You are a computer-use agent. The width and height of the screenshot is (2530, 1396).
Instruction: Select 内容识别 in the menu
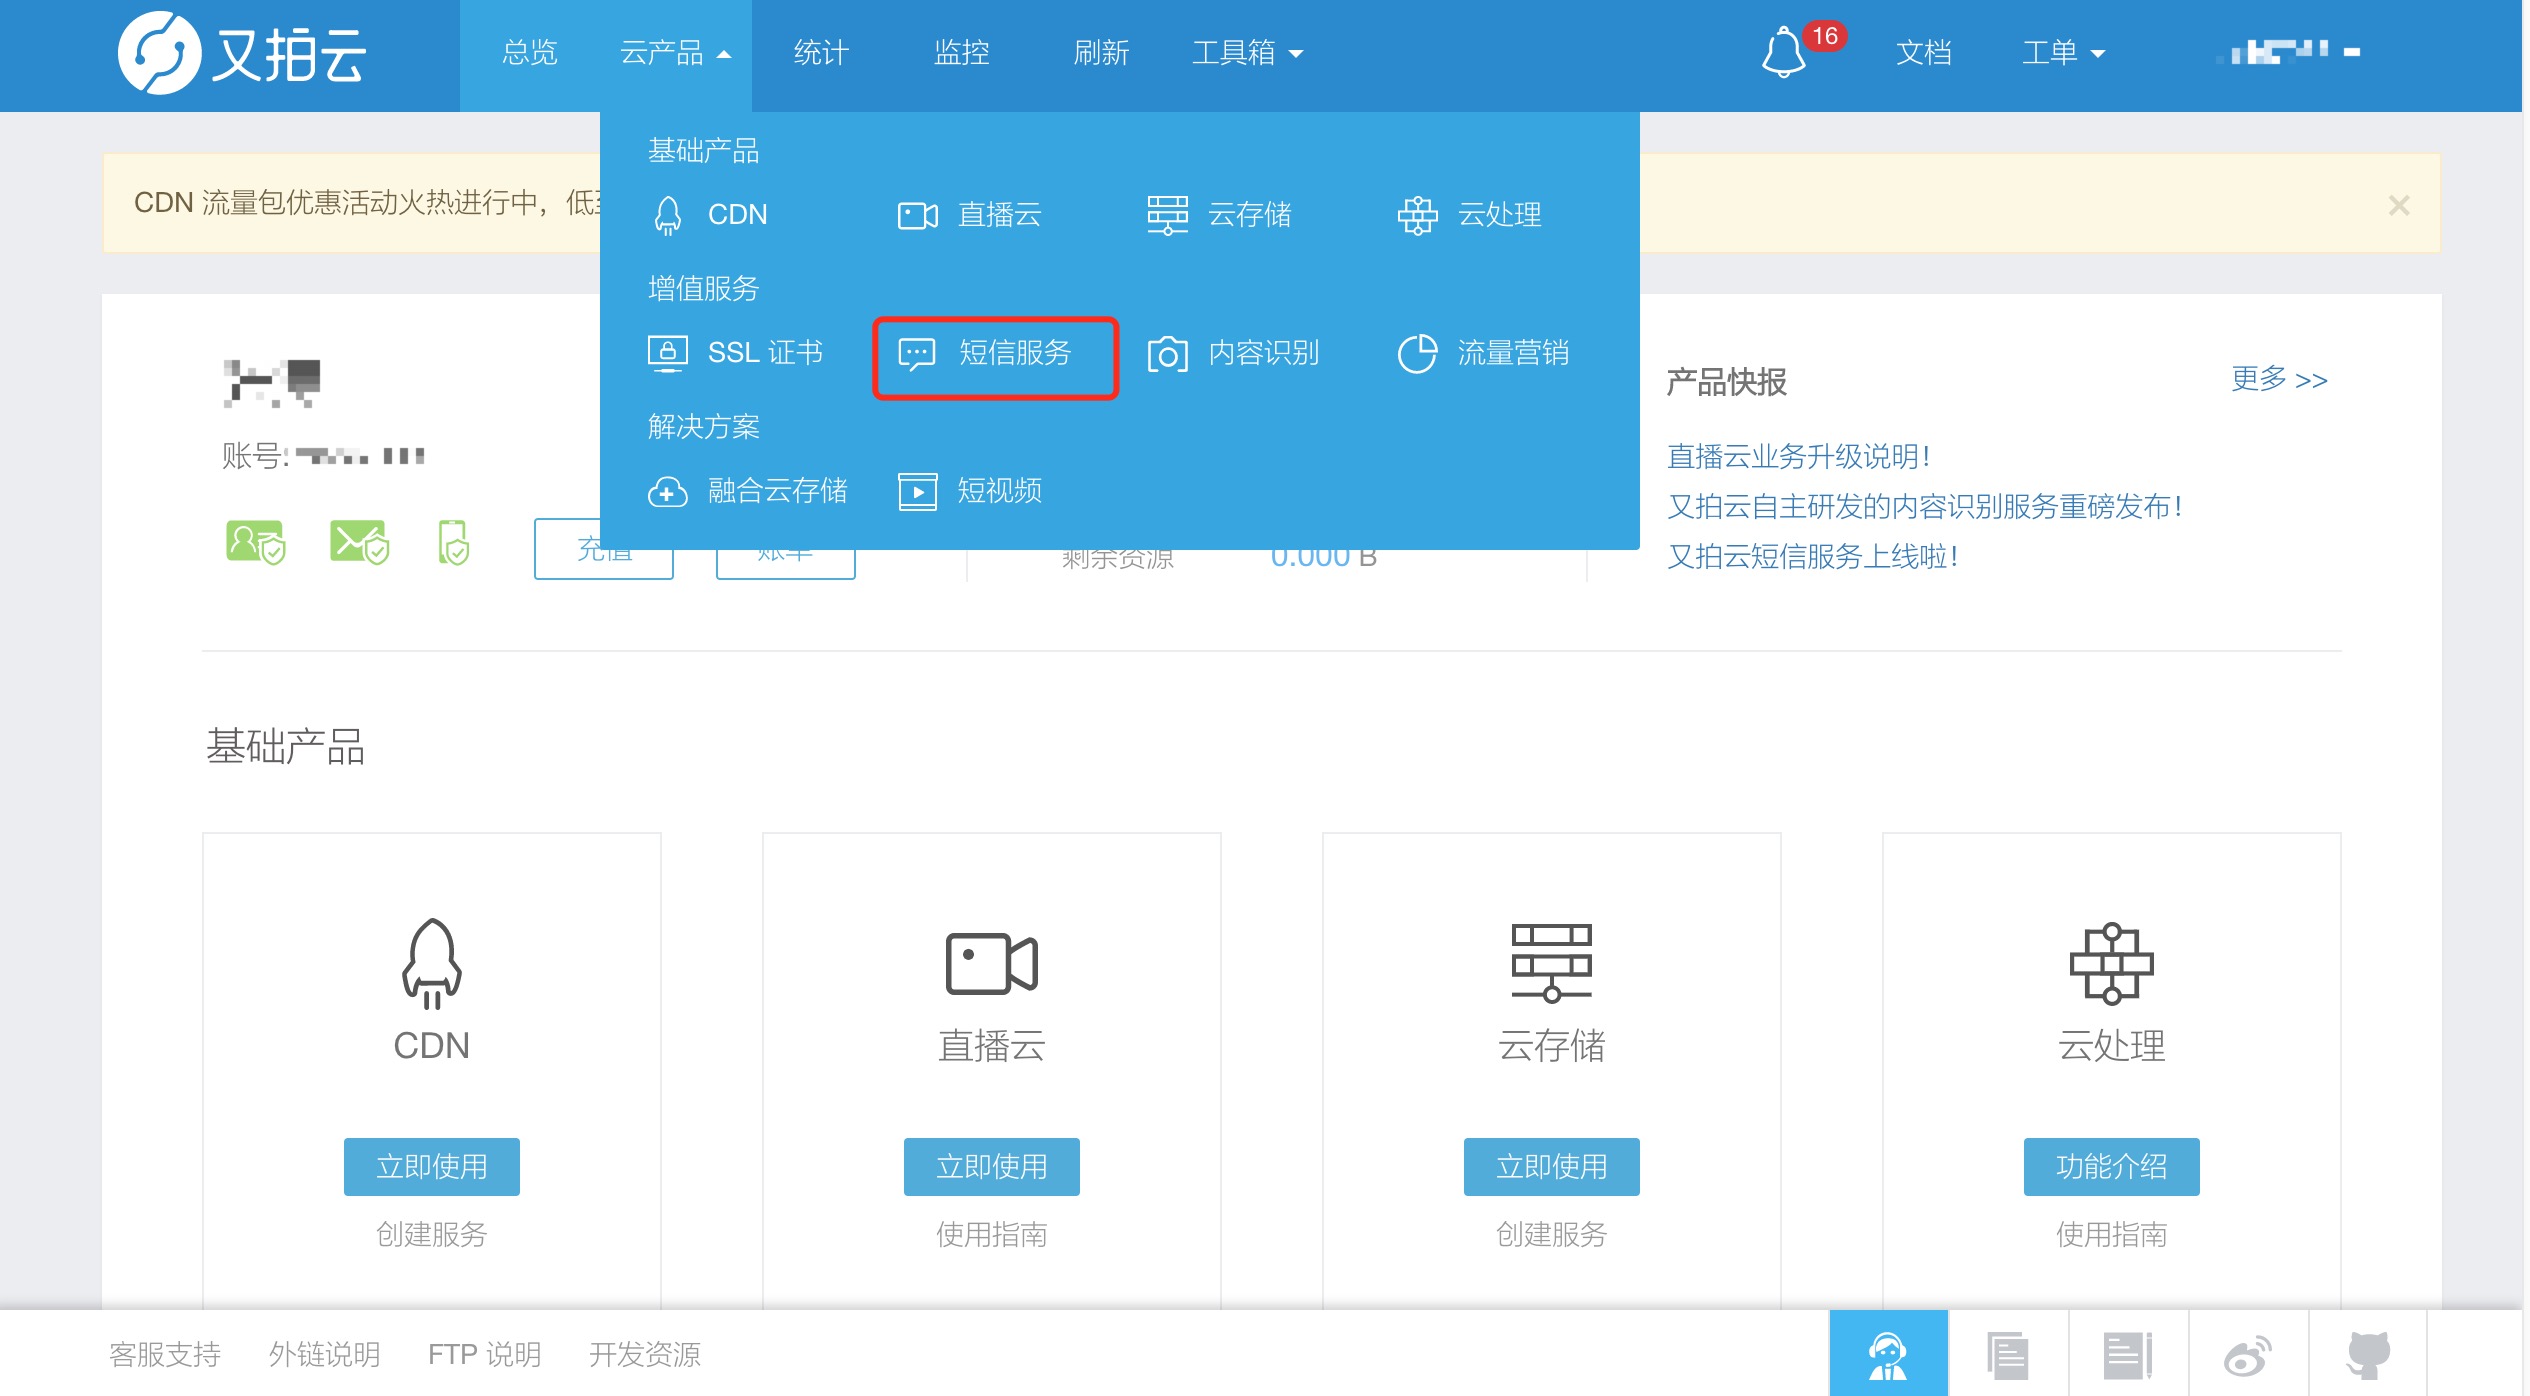pos(1234,353)
